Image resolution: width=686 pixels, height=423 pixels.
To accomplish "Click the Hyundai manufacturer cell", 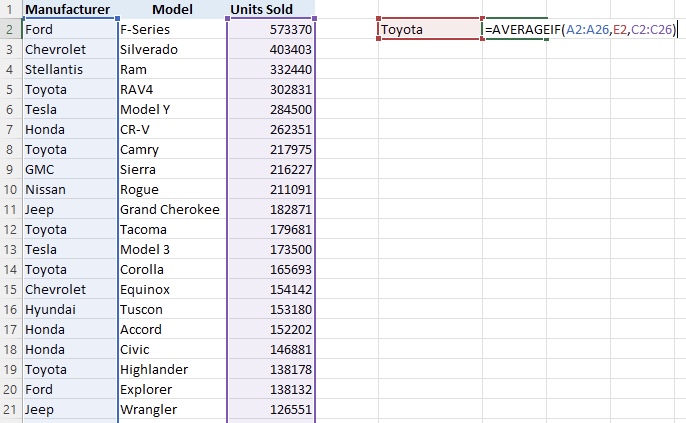I will 69,309.
